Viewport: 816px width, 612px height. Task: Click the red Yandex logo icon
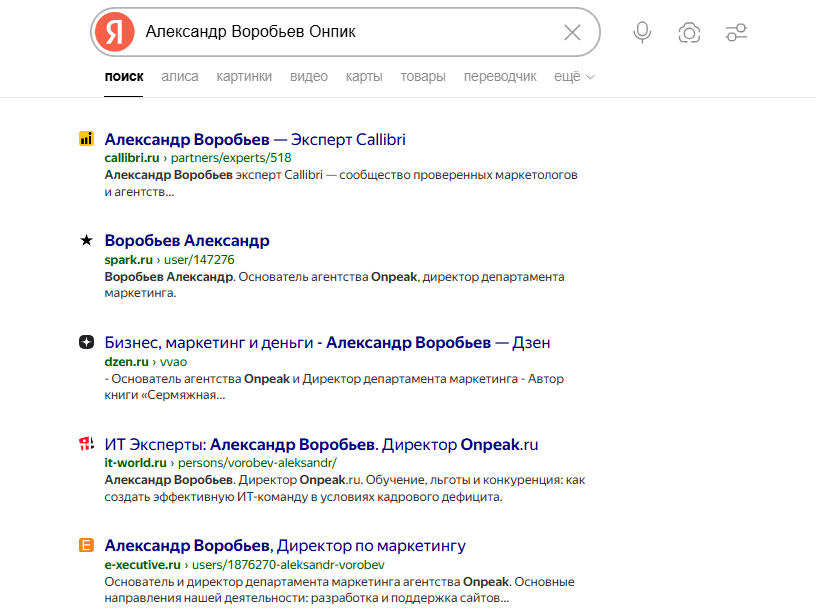tap(114, 31)
